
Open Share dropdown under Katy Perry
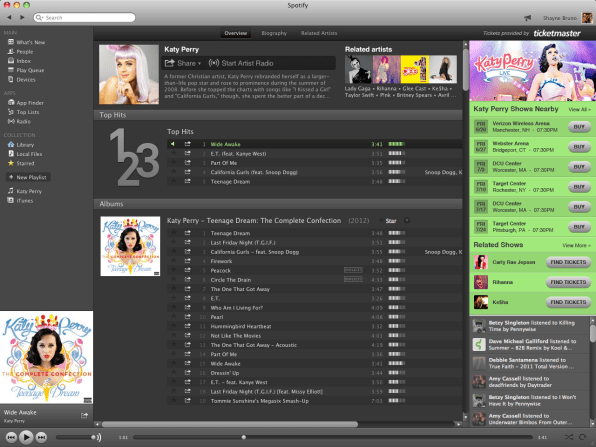pos(183,63)
